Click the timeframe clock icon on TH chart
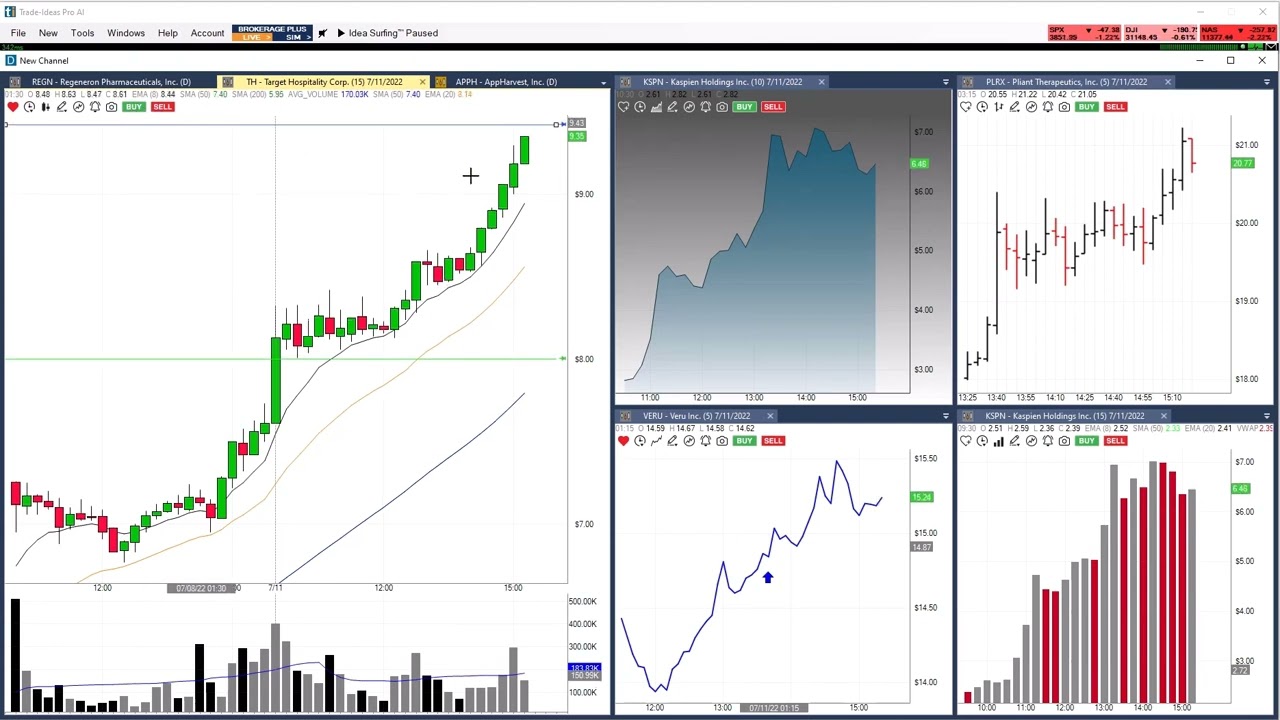 pos(29,107)
